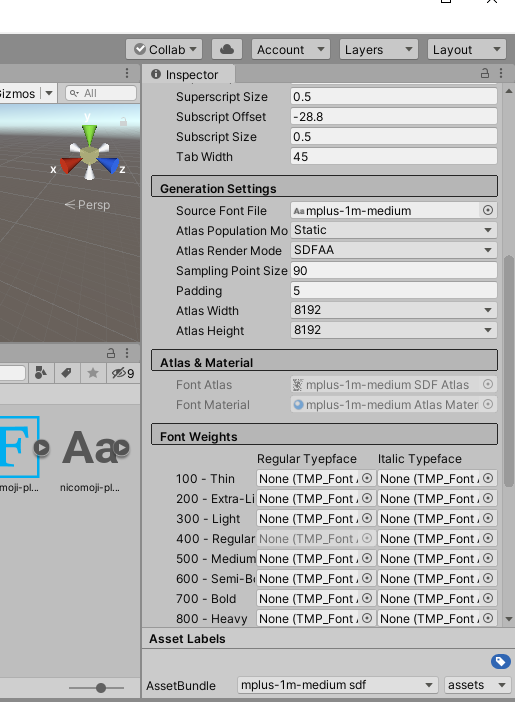Click the Asset Labels header
515x702 pixels.
[x=328, y=638]
